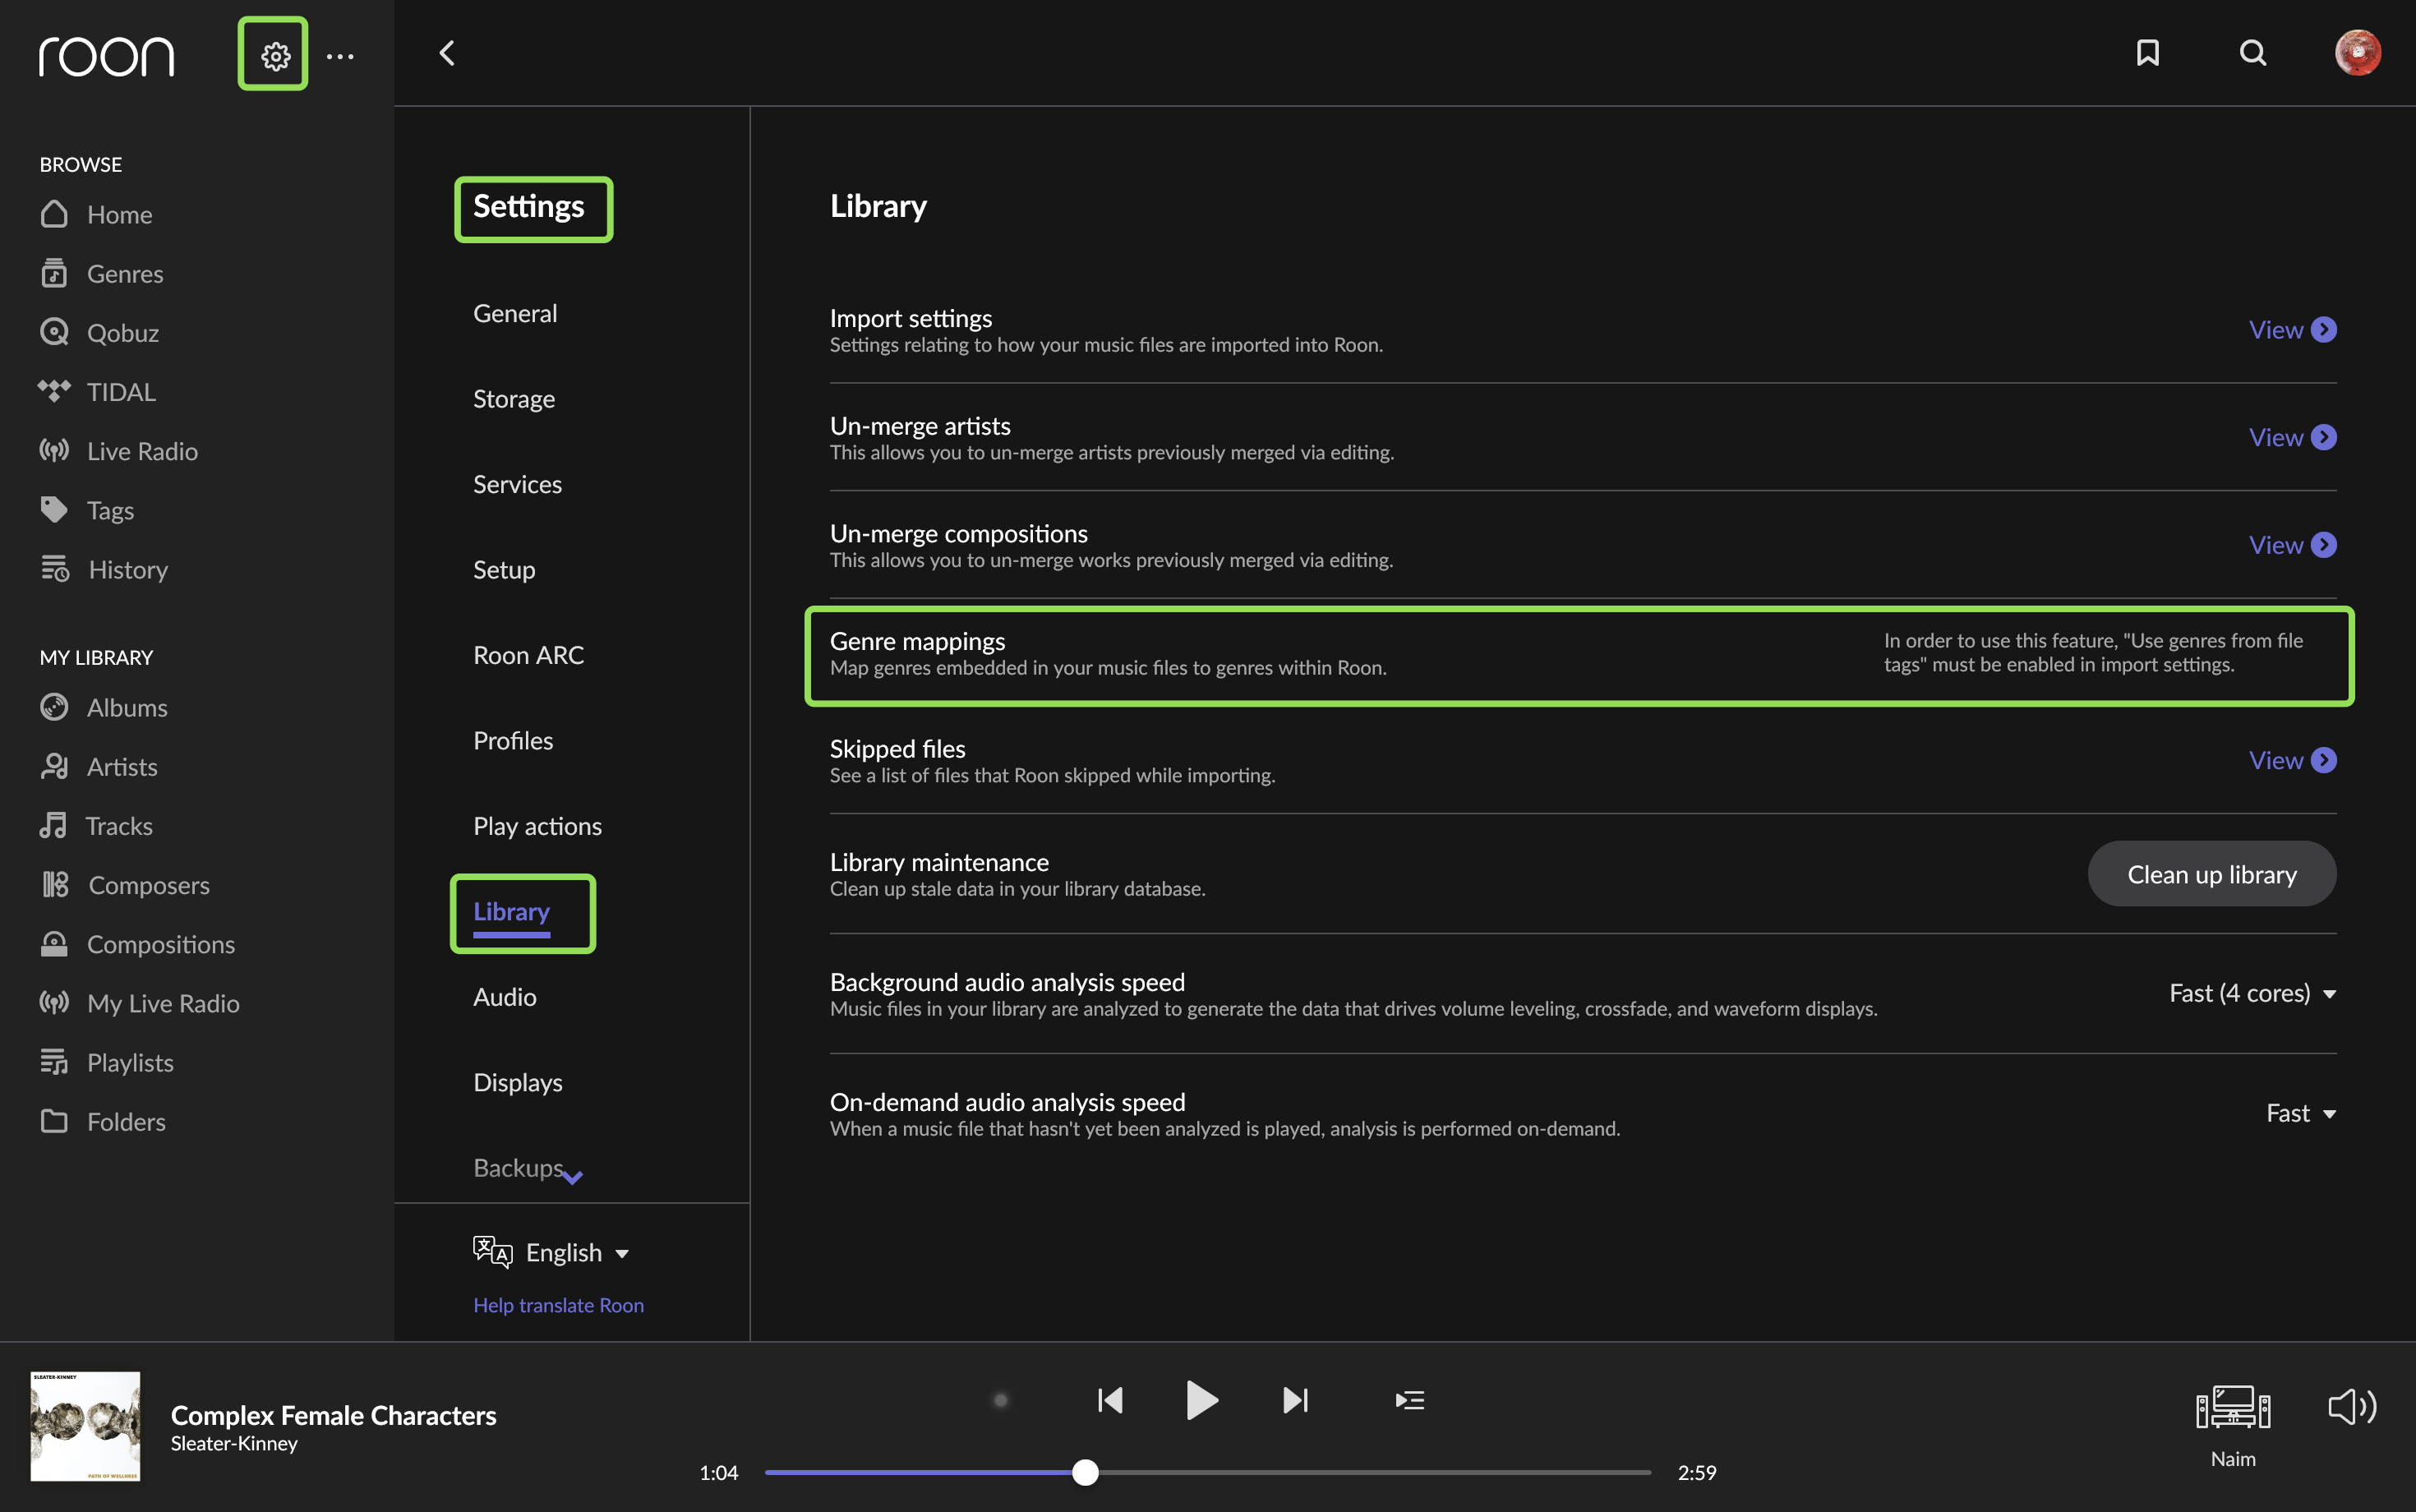The image size is (2416, 1512).
Task: Go back with the left arrow
Action: tap(447, 53)
